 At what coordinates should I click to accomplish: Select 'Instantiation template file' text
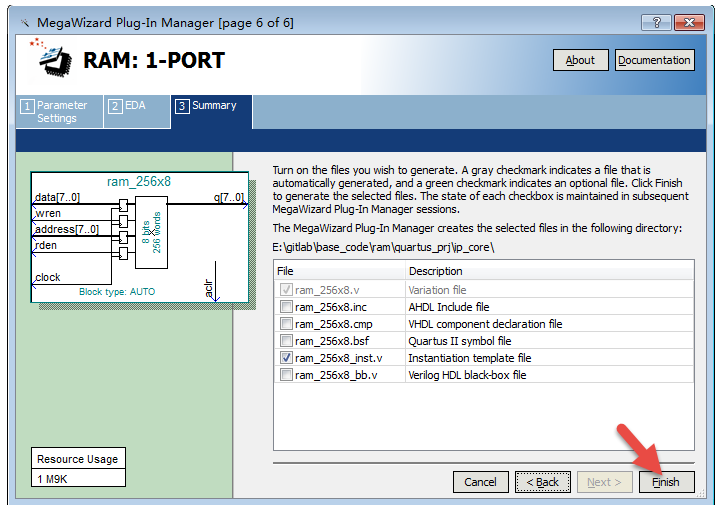pos(470,358)
